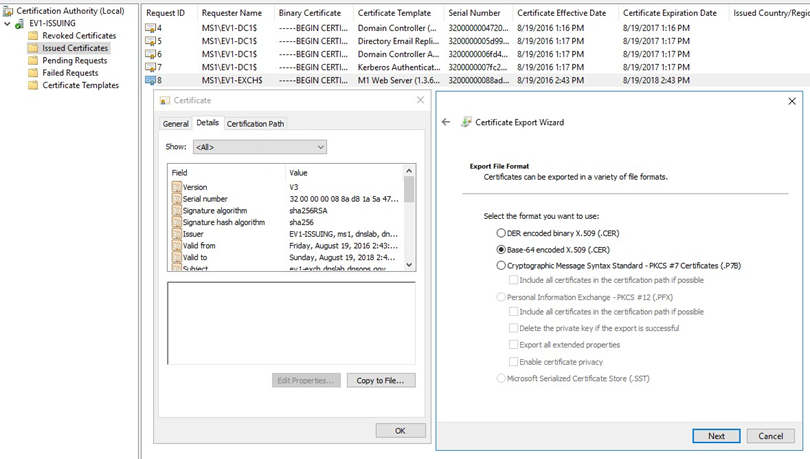Select Base-64 encoded X.509 option
Screen dimensions: 810x459
click(501, 249)
